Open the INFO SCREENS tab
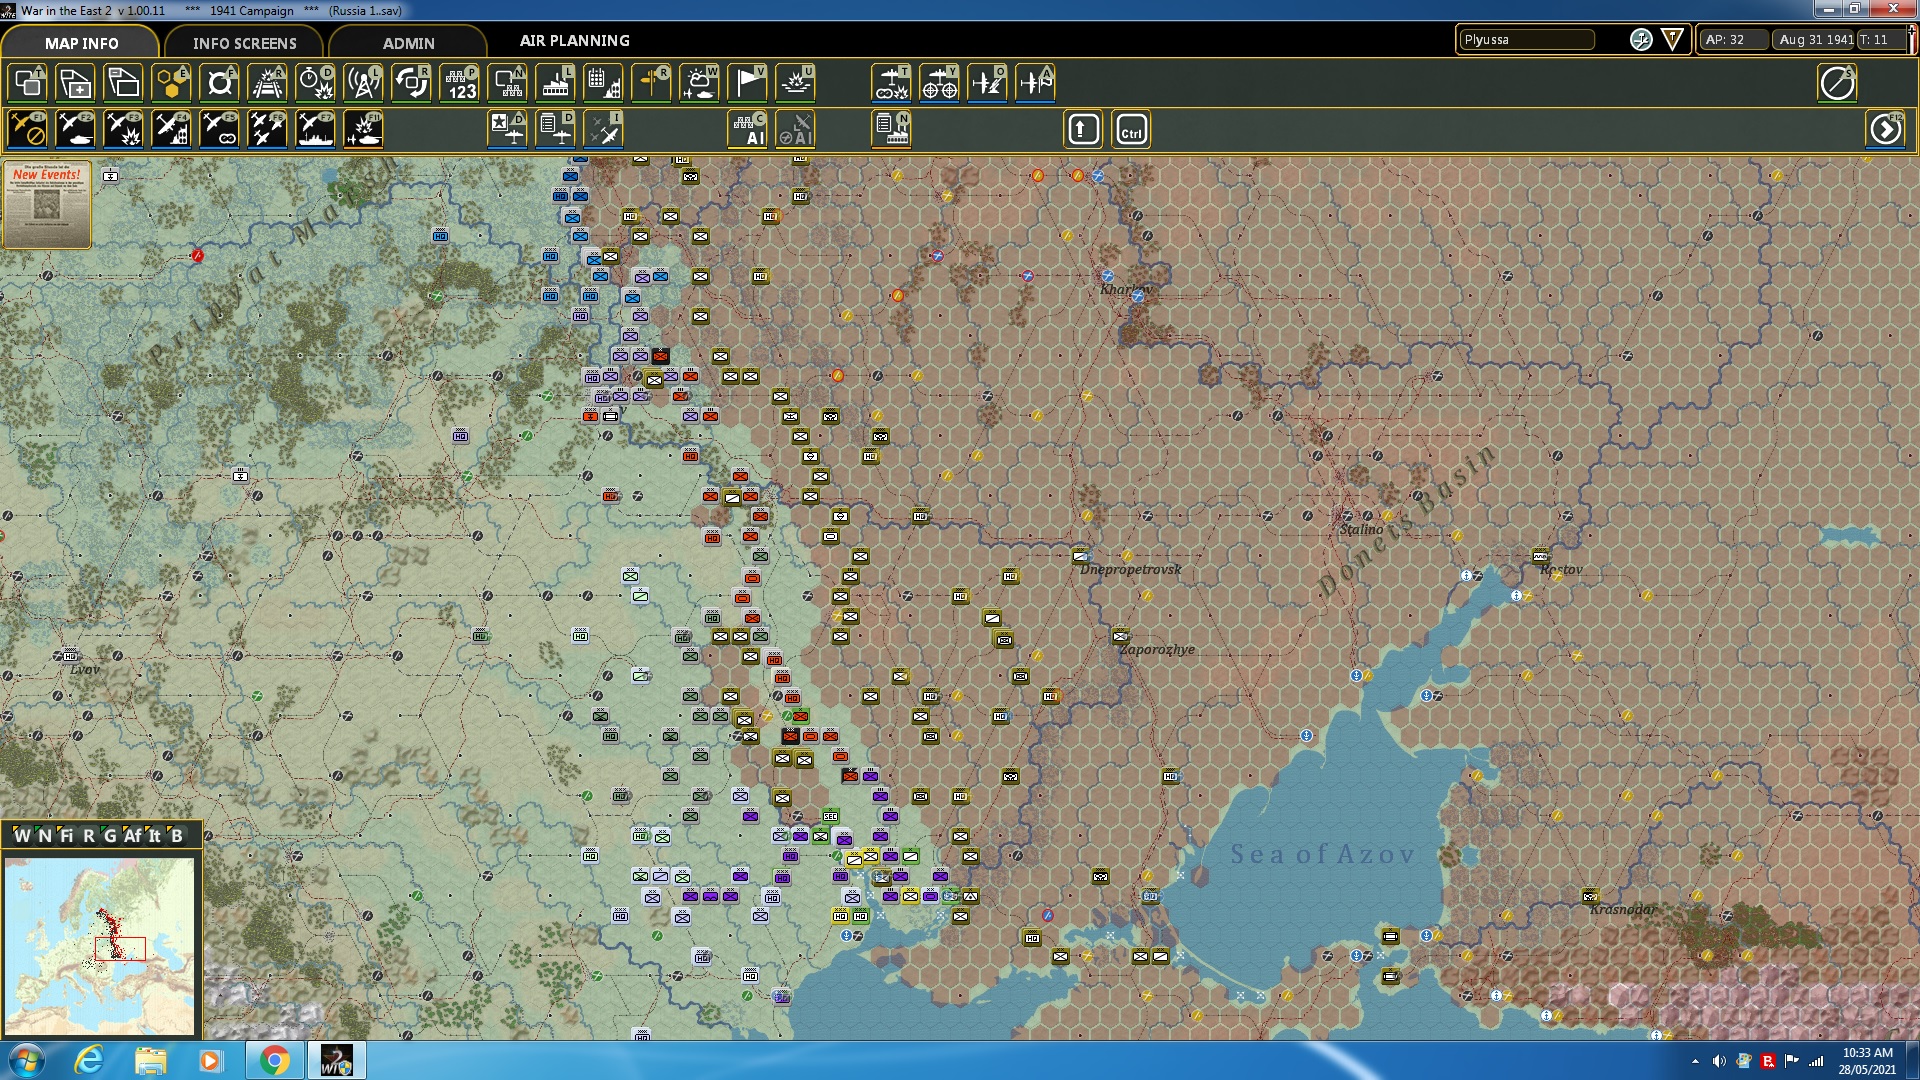The width and height of the screenshot is (1920, 1080). pyautogui.click(x=244, y=43)
